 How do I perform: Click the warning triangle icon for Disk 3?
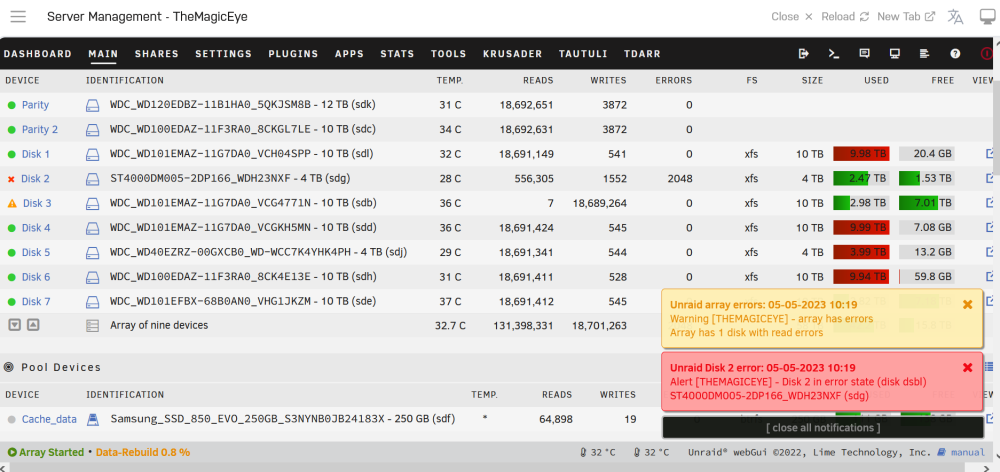pyautogui.click(x=12, y=203)
